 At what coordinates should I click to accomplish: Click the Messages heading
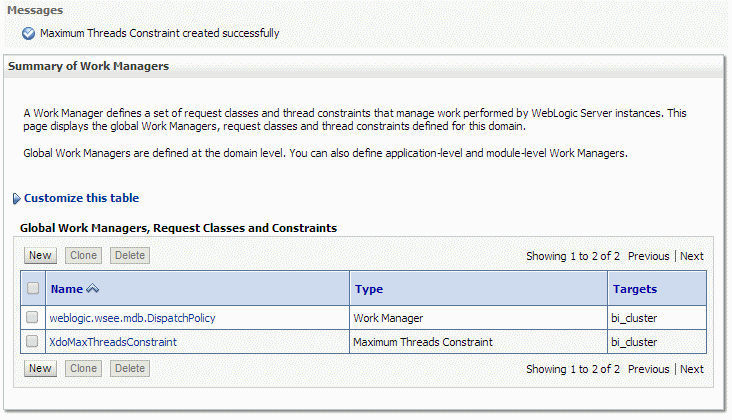[35, 10]
